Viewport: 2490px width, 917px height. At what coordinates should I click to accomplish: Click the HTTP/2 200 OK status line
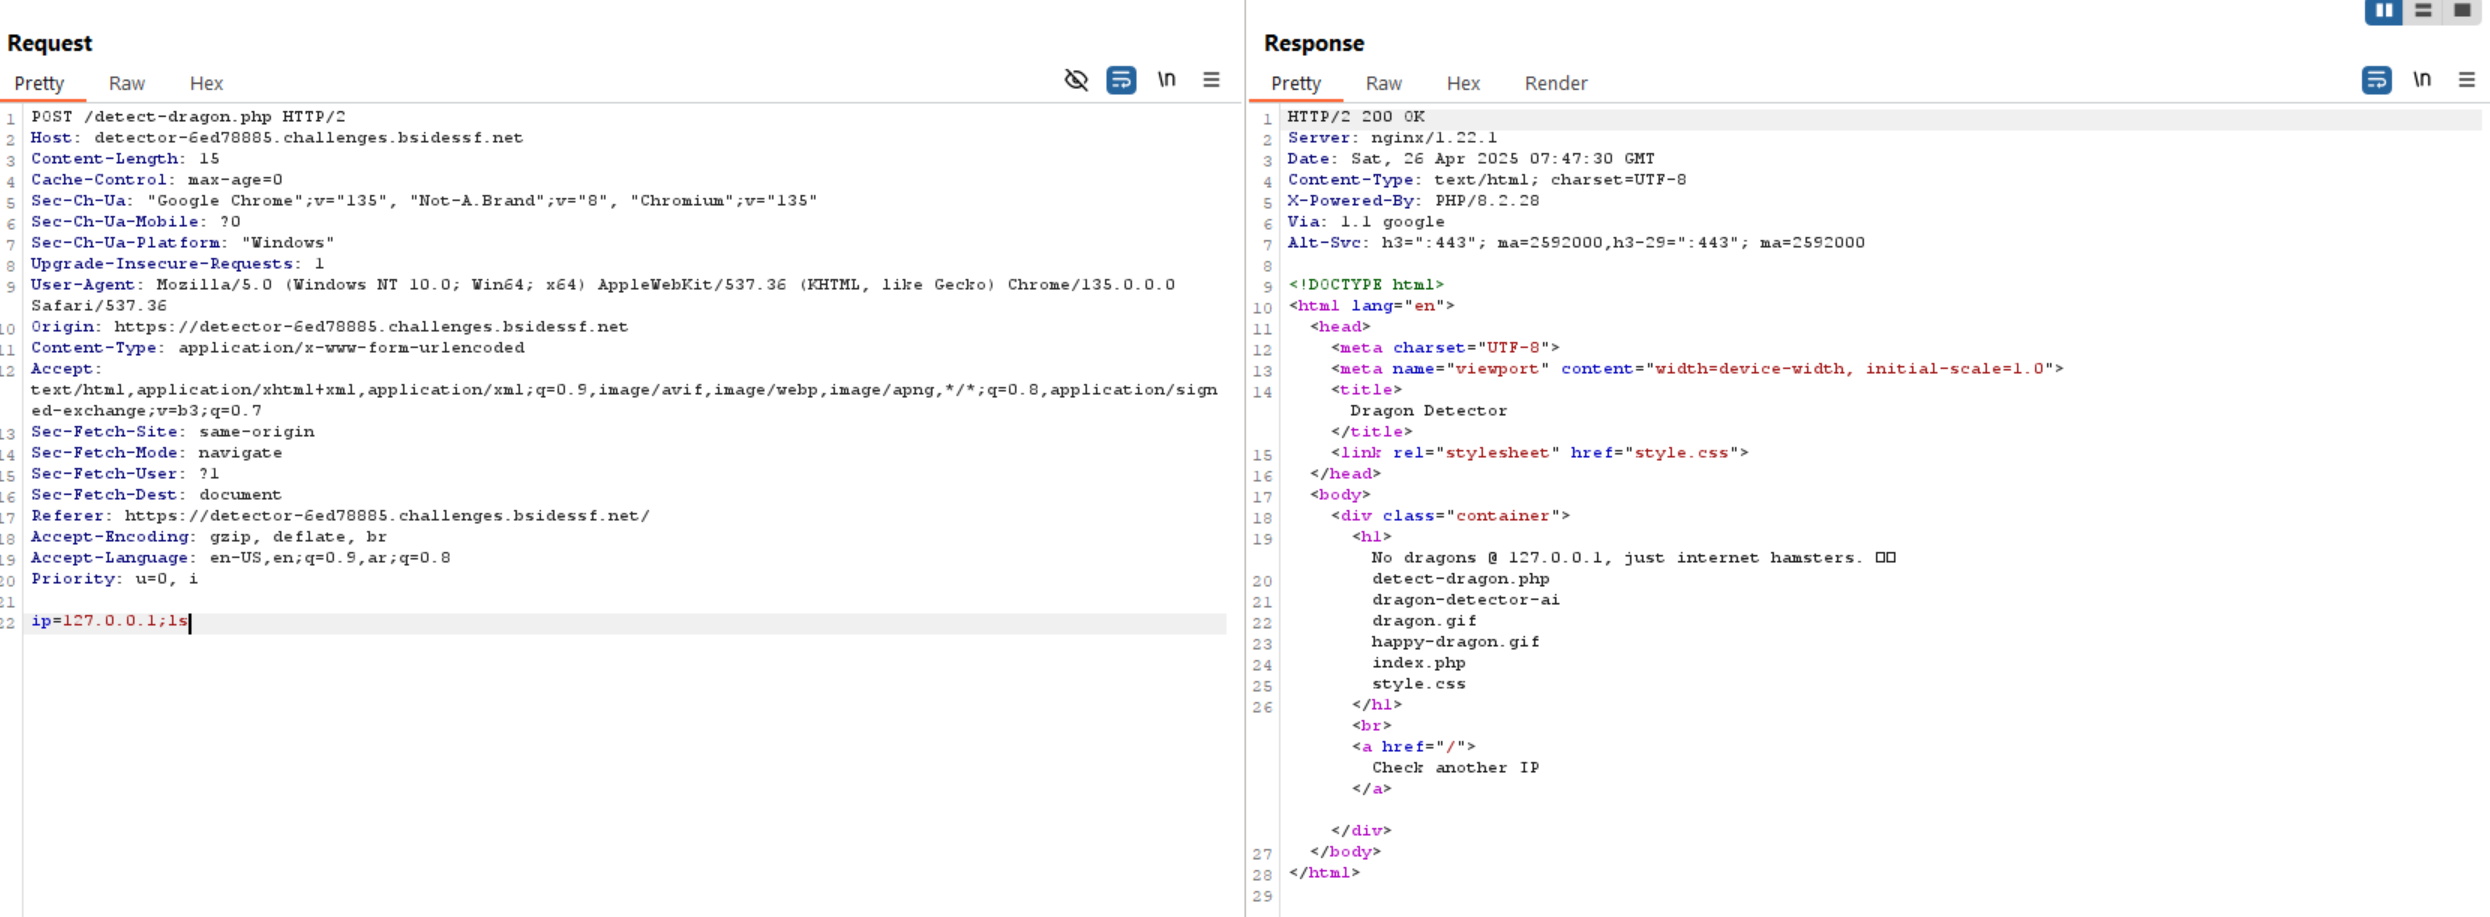click(x=1356, y=117)
